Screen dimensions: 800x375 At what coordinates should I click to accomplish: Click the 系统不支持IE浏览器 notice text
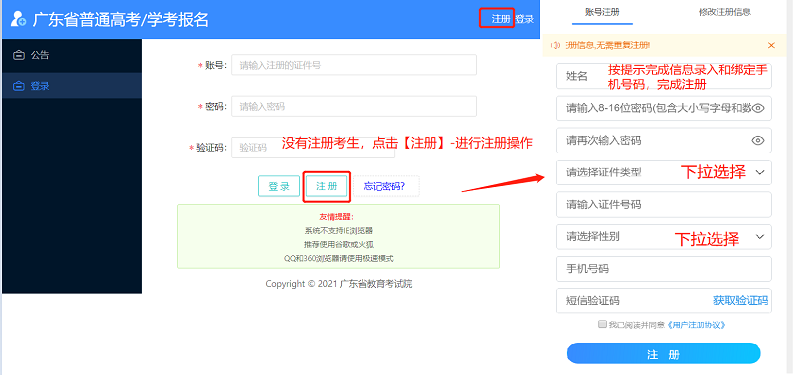[x=338, y=231]
